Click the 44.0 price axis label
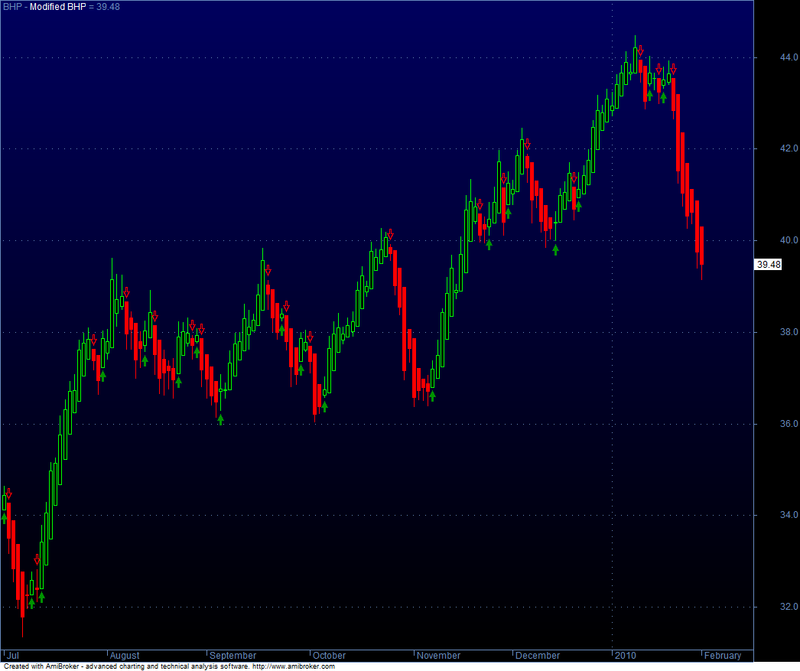Screen dimensions: 800x671 pyautogui.click(x=789, y=57)
